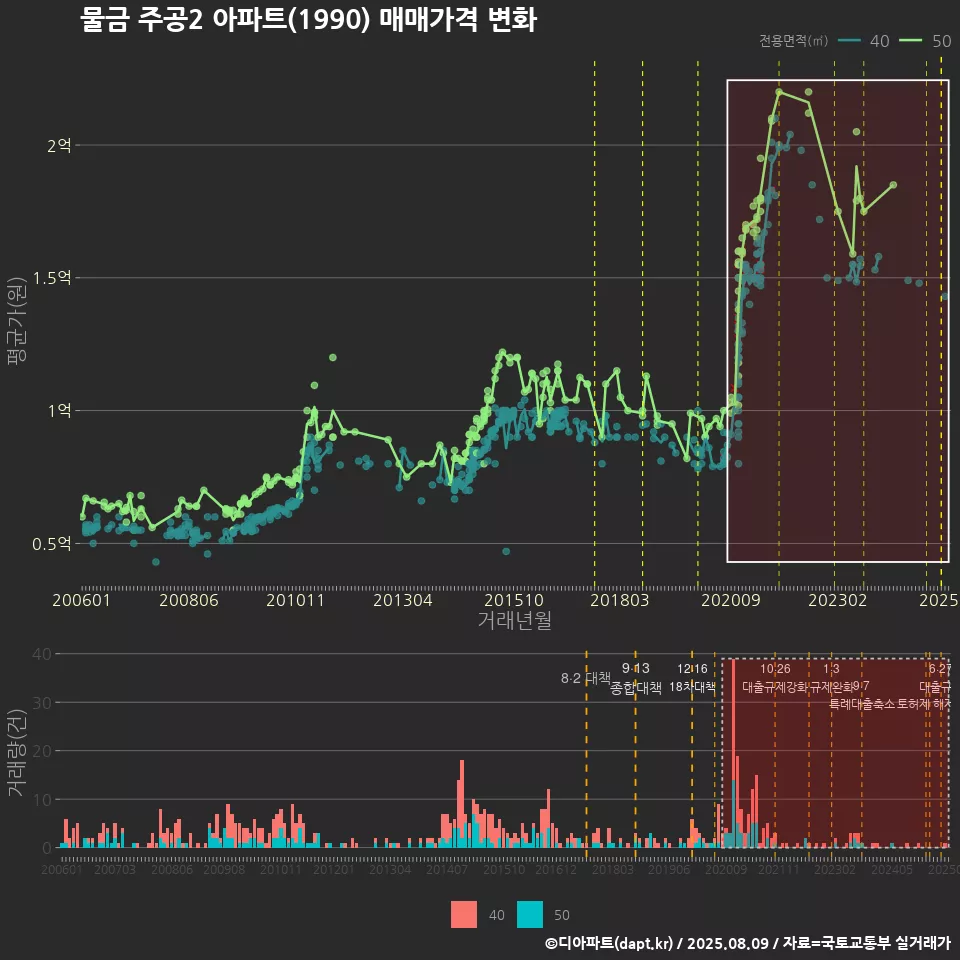Click the 10 tick on the volume axis
Image resolution: width=960 pixels, height=960 pixels.
(42, 799)
